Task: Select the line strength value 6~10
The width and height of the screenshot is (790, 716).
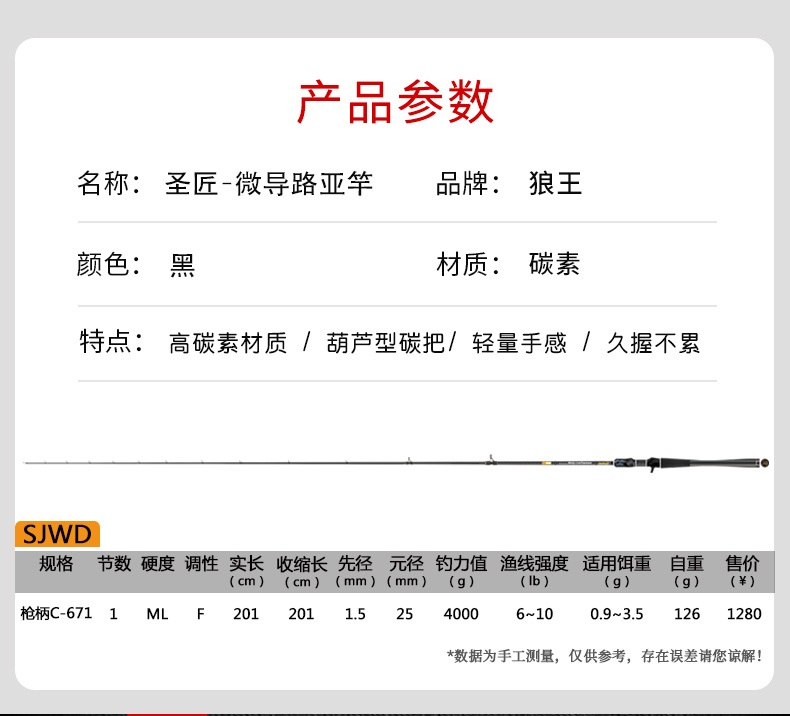Action: pos(535,614)
